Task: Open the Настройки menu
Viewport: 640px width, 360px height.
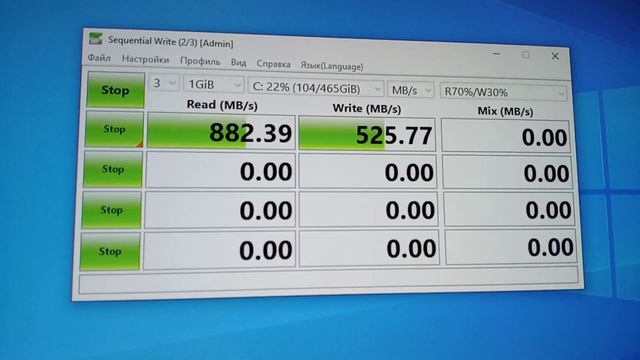Action: pyautogui.click(x=145, y=60)
